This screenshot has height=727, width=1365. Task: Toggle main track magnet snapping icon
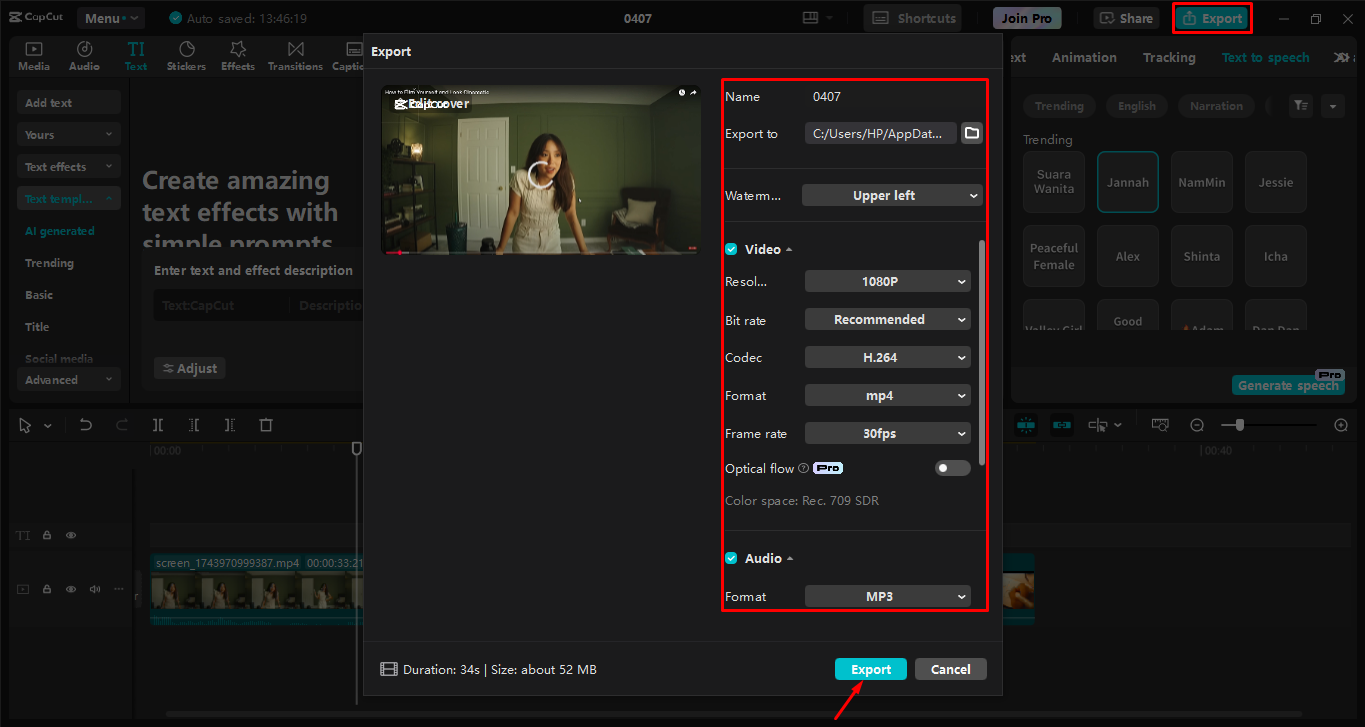[x=1026, y=425]
